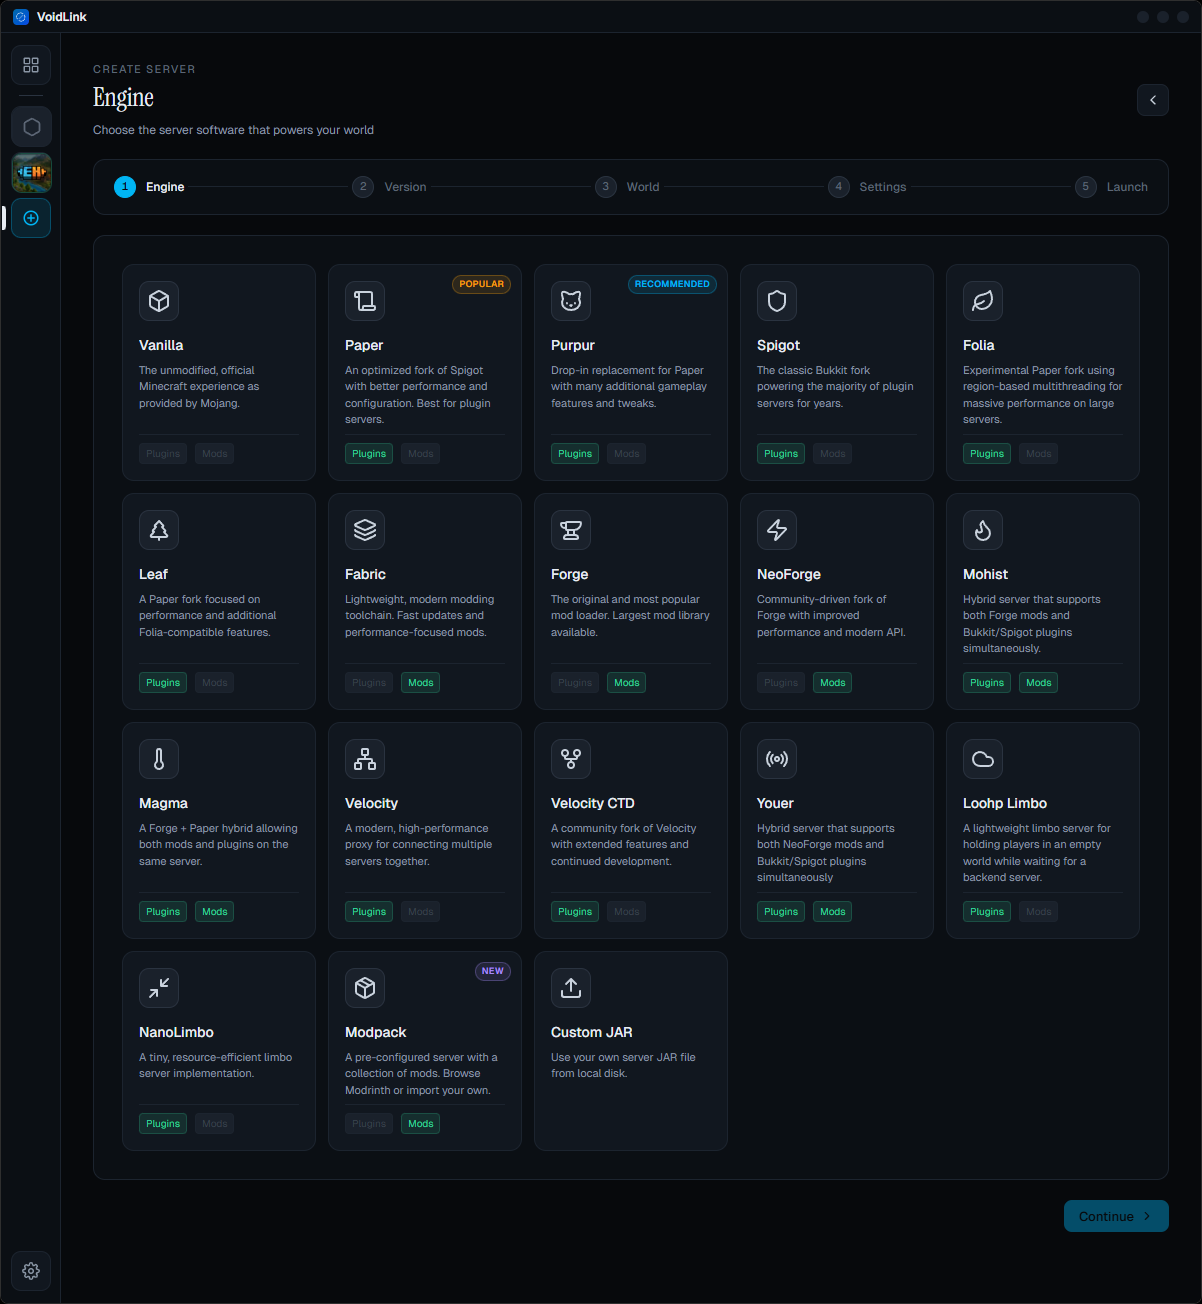Click the Loohp Limbo cloud icon
This screenshot has width=1202, height=1304.
pyautogui.click(x=983, y=759)
